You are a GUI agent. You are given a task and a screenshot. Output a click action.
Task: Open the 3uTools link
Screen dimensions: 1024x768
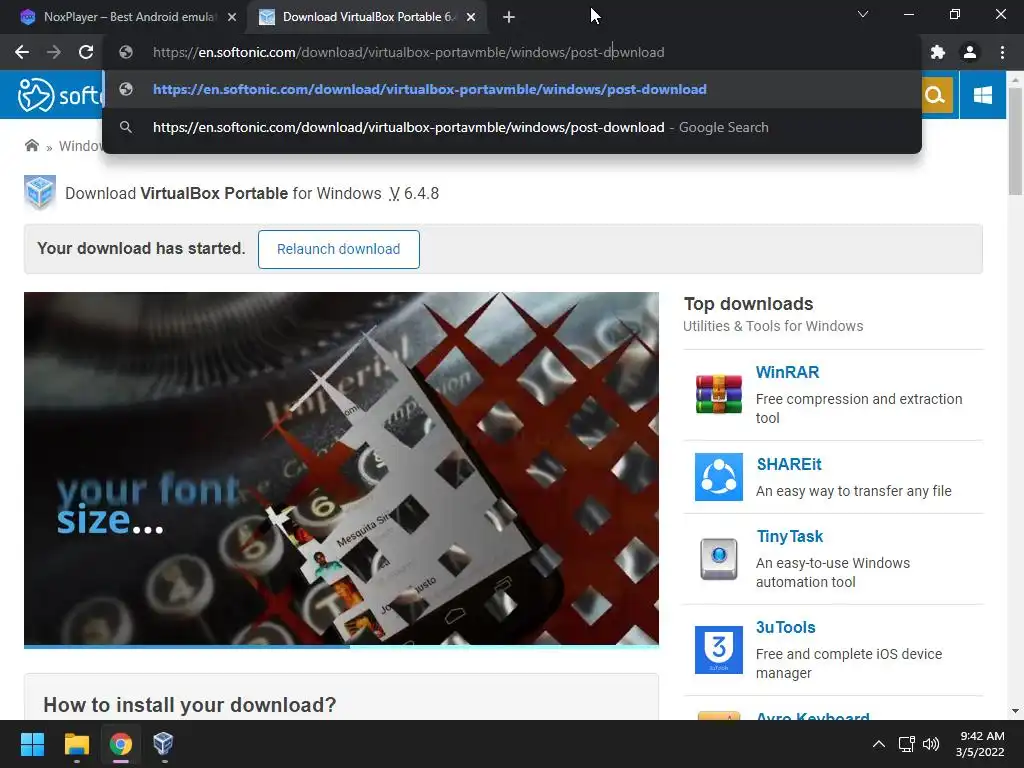(786, 627)
